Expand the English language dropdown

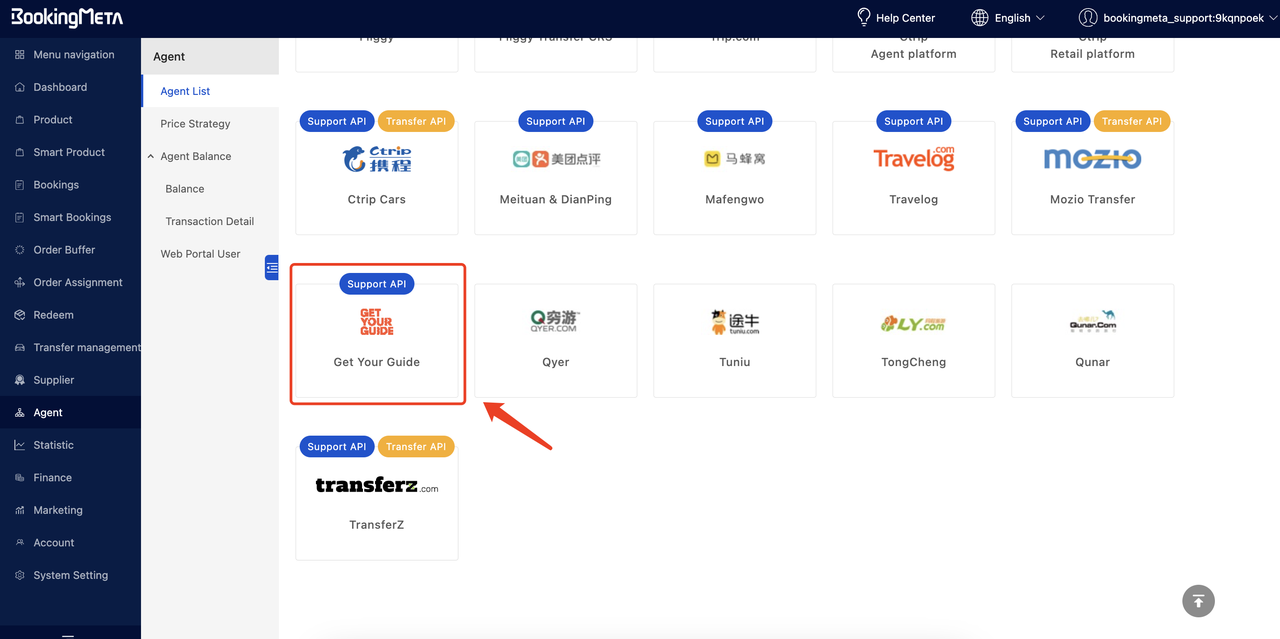coord(1008,17)
